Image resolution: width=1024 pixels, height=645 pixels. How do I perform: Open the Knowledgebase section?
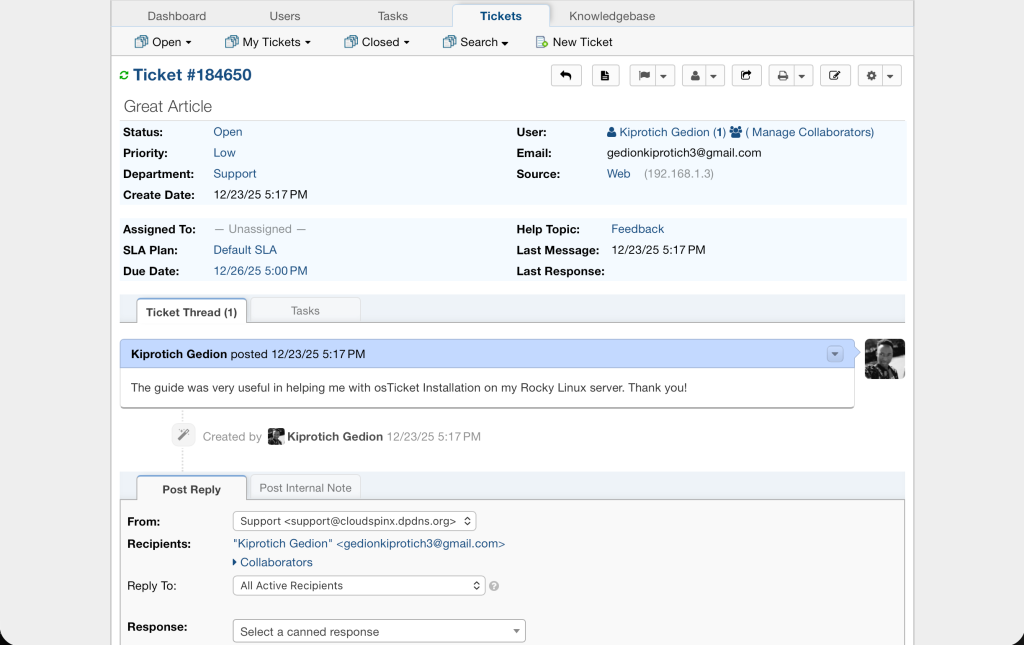[611, 15]
